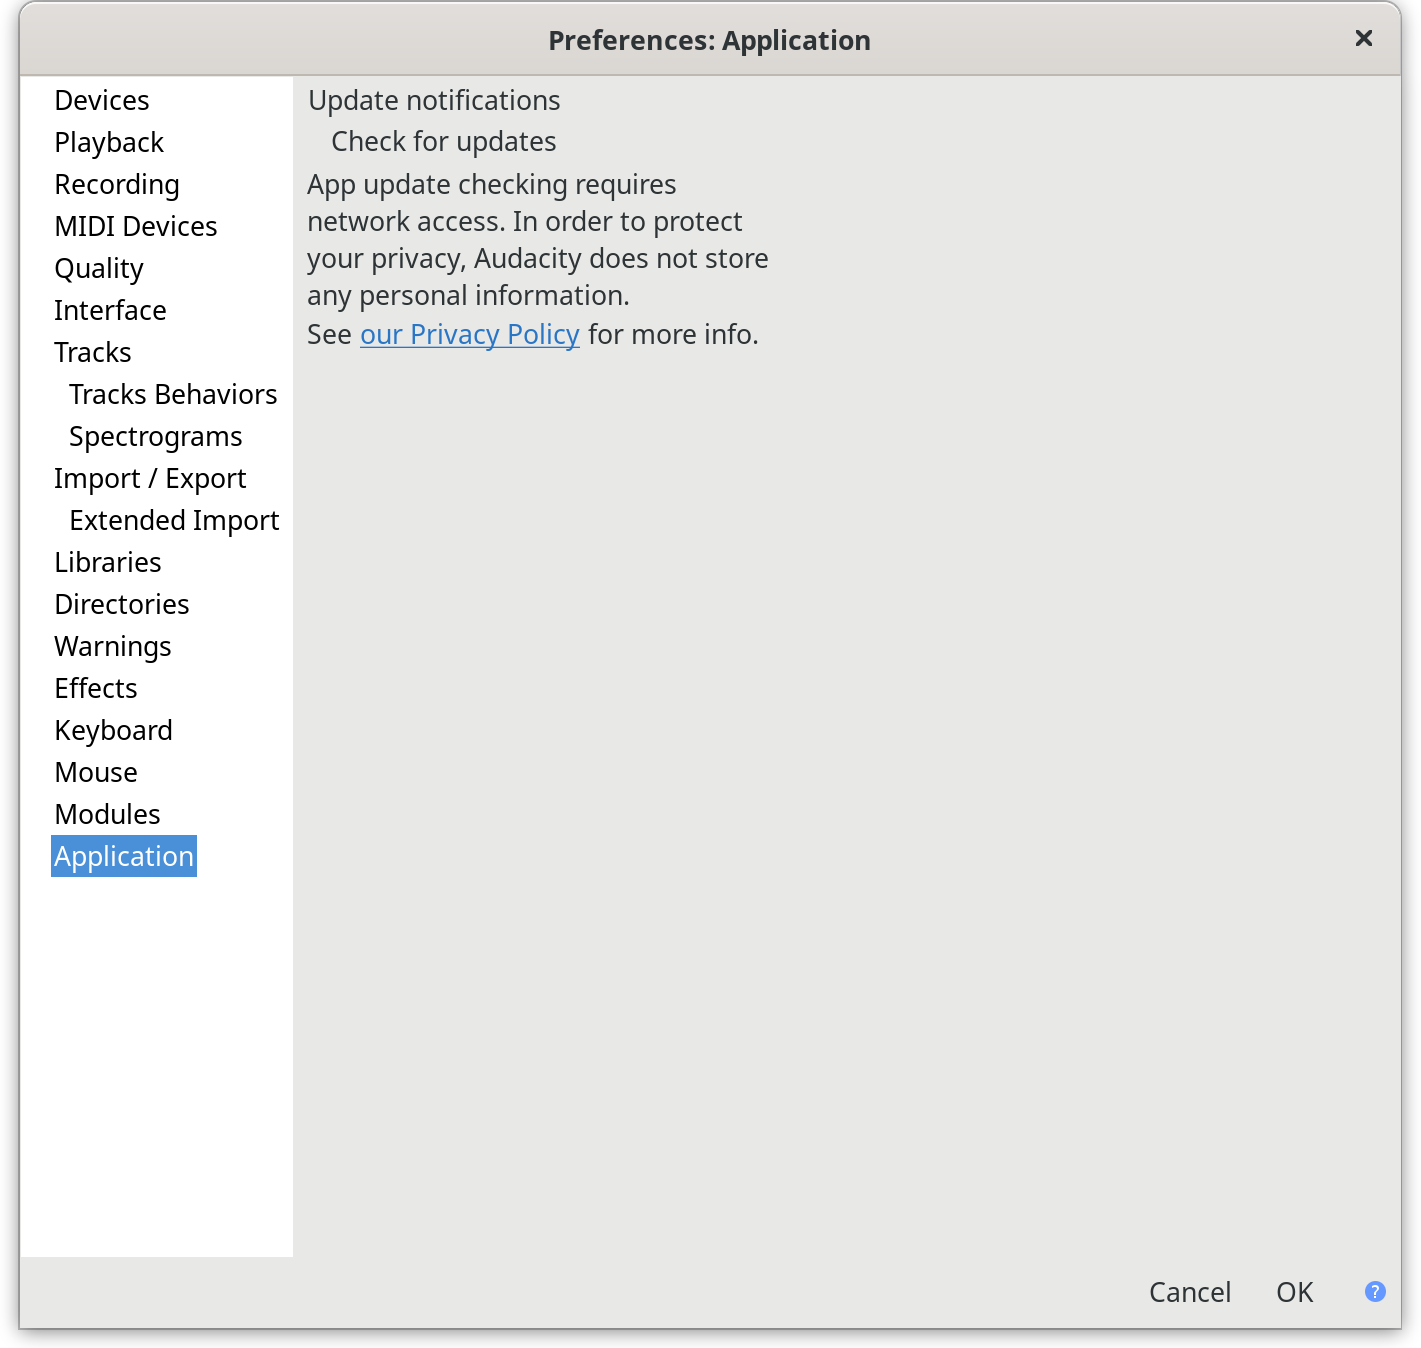Select Warnings settings
The height and width of the screenshot is (1348, 1421).
(x=112, y=646)
